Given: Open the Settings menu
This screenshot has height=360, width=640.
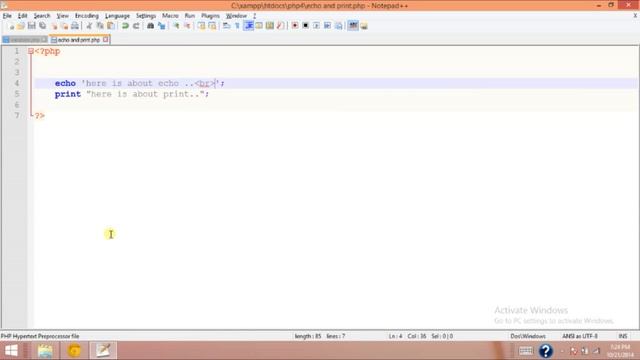Looking at the screenshot, I should click(146, 16).
